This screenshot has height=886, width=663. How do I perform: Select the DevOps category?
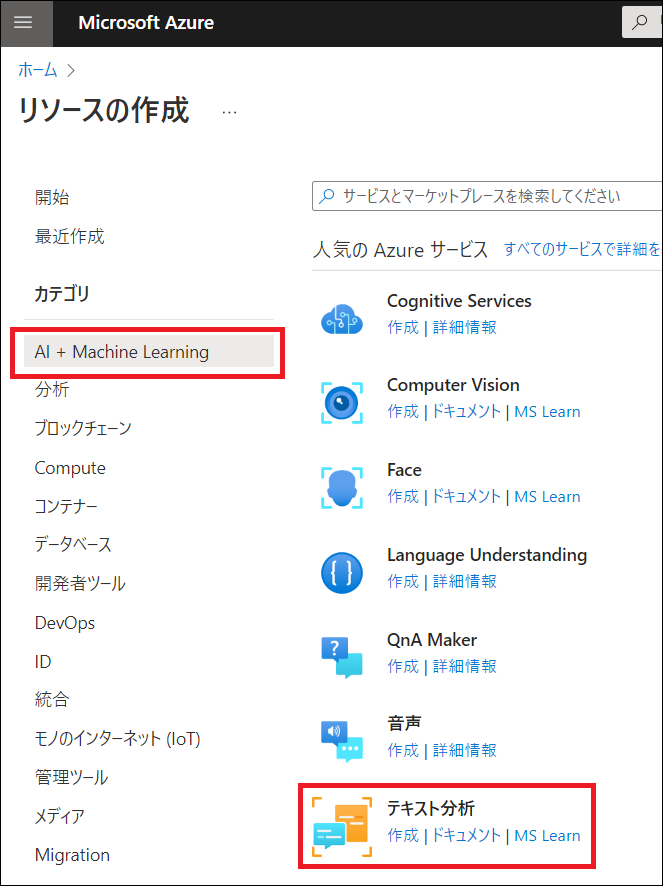click(x=64, y=623)
